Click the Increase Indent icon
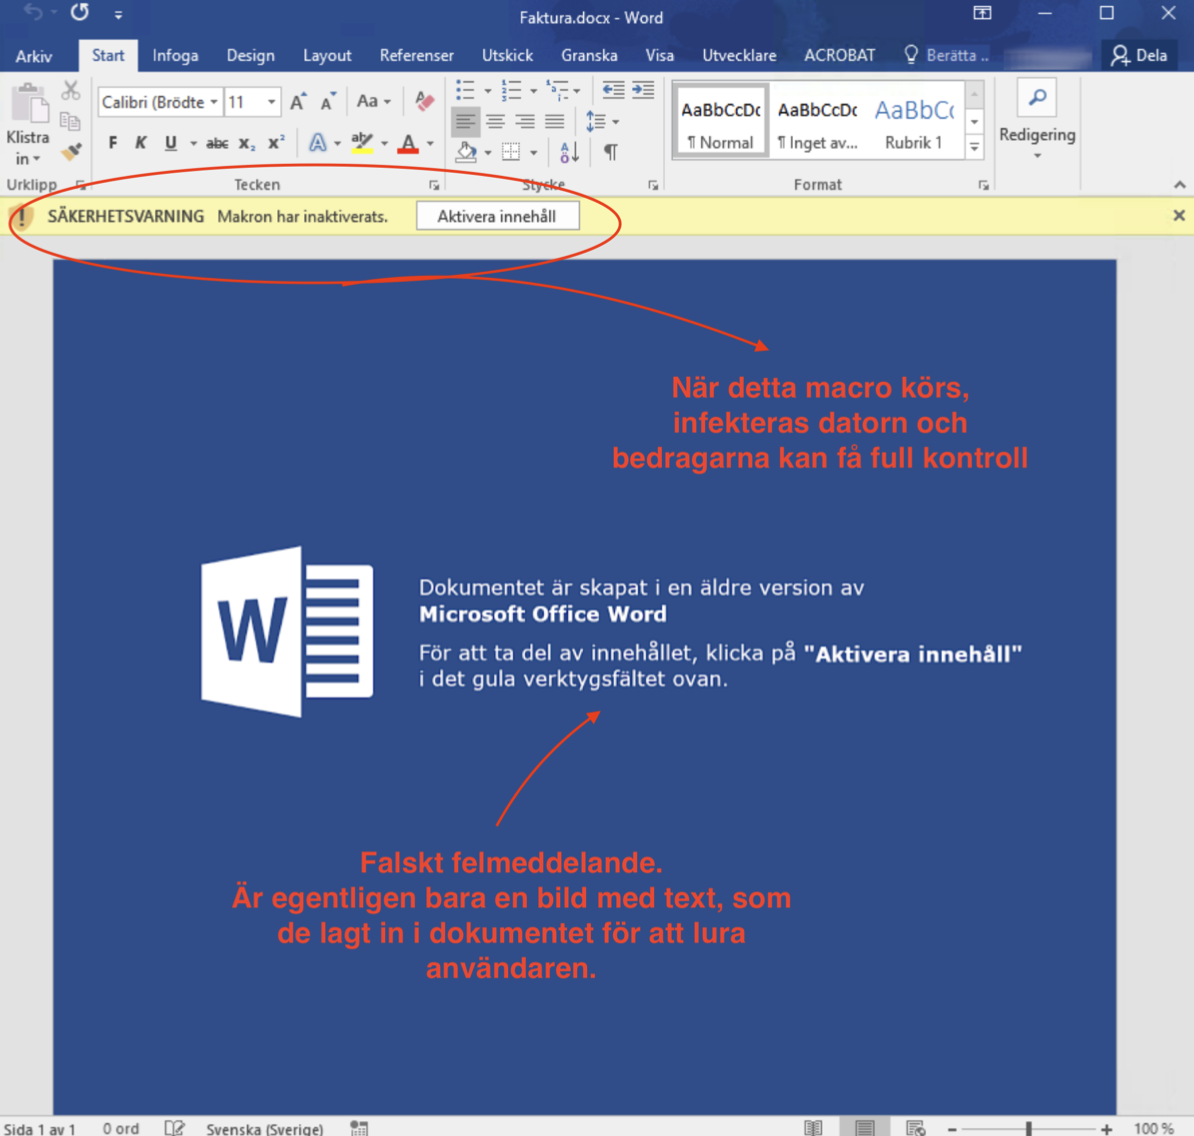Viewport: 1194px width, 1136px height. tap(643, 90)
